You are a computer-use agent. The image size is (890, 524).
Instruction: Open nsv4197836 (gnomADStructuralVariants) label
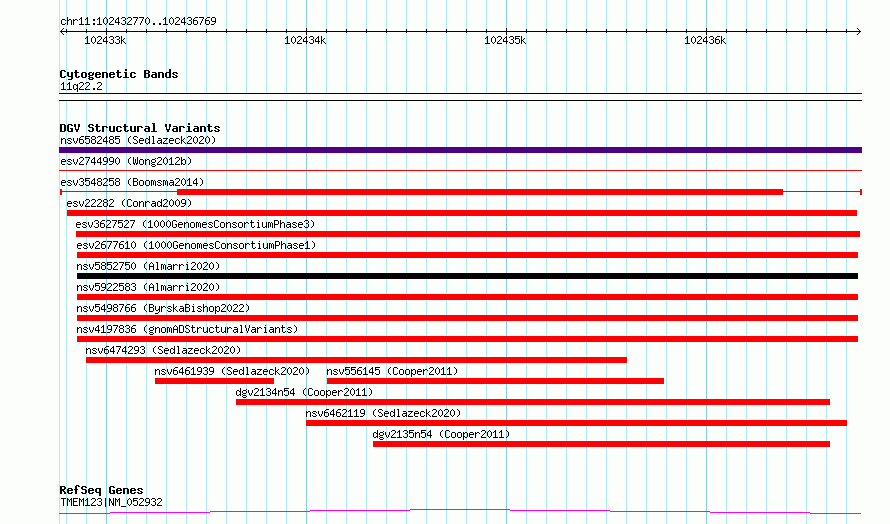187,329
